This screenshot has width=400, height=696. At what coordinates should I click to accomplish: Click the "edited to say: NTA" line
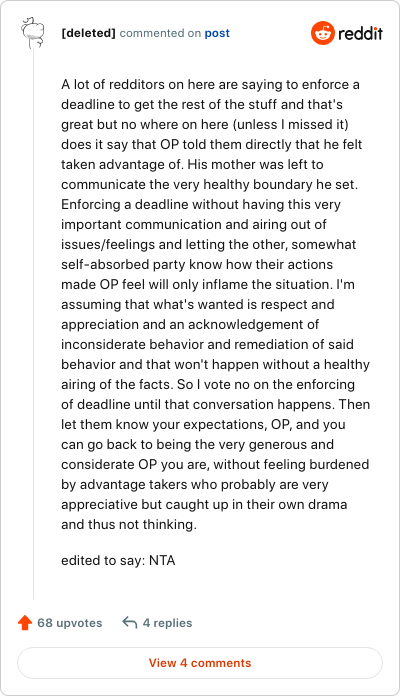(x=118, y=560)
